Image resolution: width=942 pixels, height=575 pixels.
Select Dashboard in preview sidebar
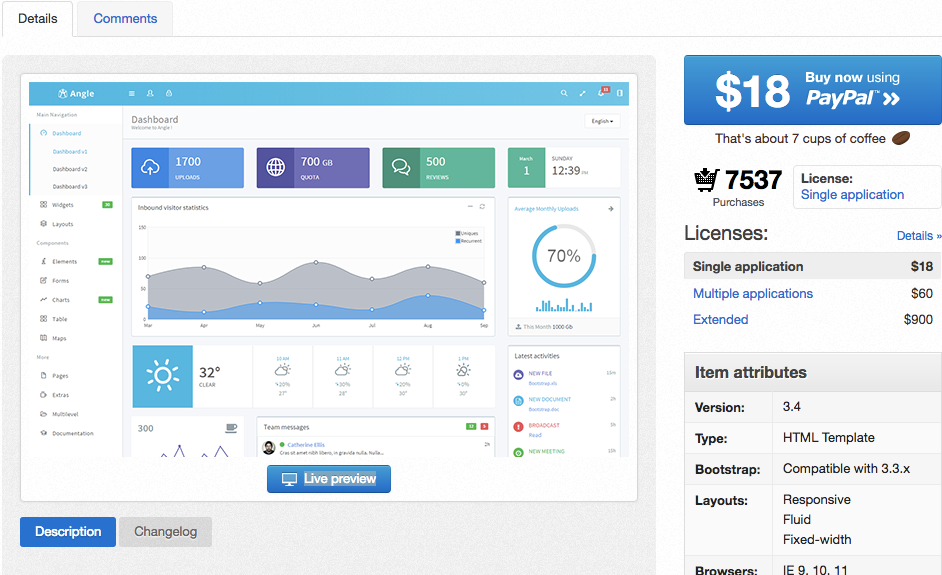click(x=66, y=133)
